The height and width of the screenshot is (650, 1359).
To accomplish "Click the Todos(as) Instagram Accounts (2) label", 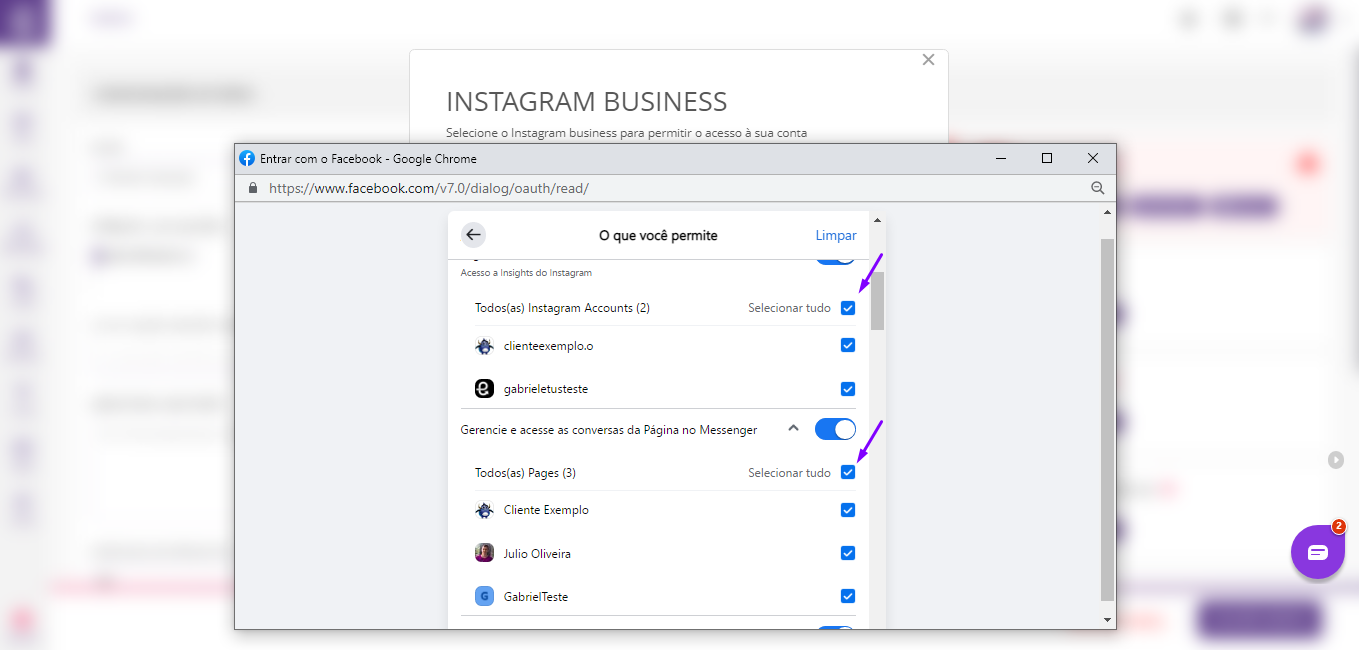I will click(x=562, y=308).
